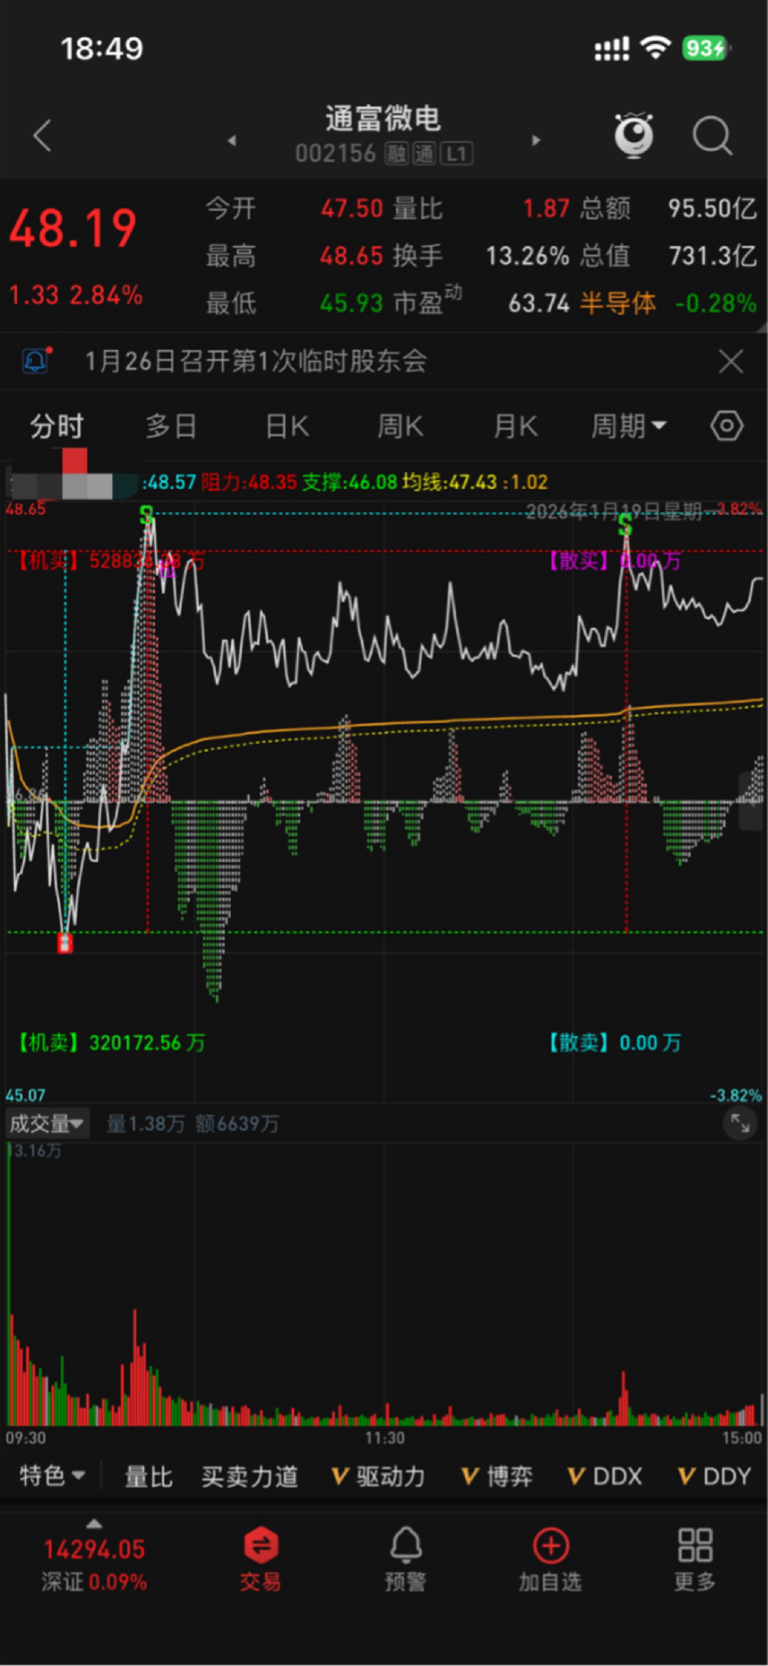The width and height of the screenshot is (768, 1666).
Task: Select the 驱动力 VIP indicator
Action: click(x=378, y=1476)
